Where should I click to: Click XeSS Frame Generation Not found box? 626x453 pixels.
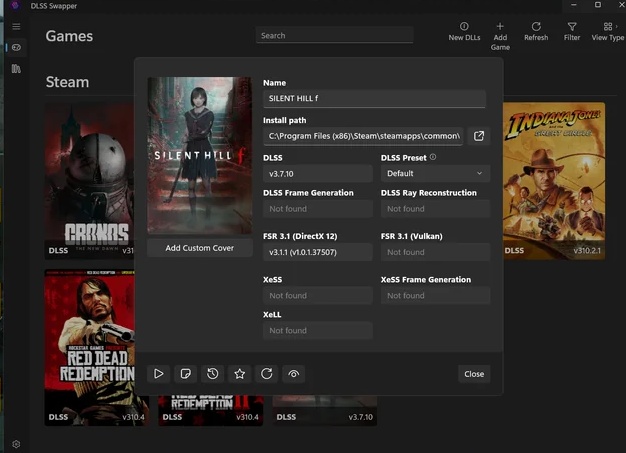click(435, 296)
